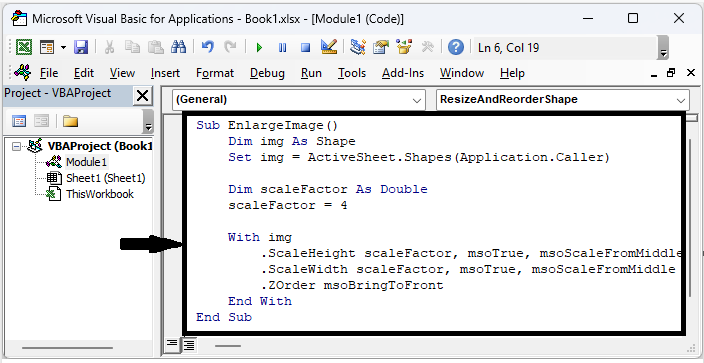Click the VBA icon left of File menu
704x363 pixels.
(x=22, y=72)
